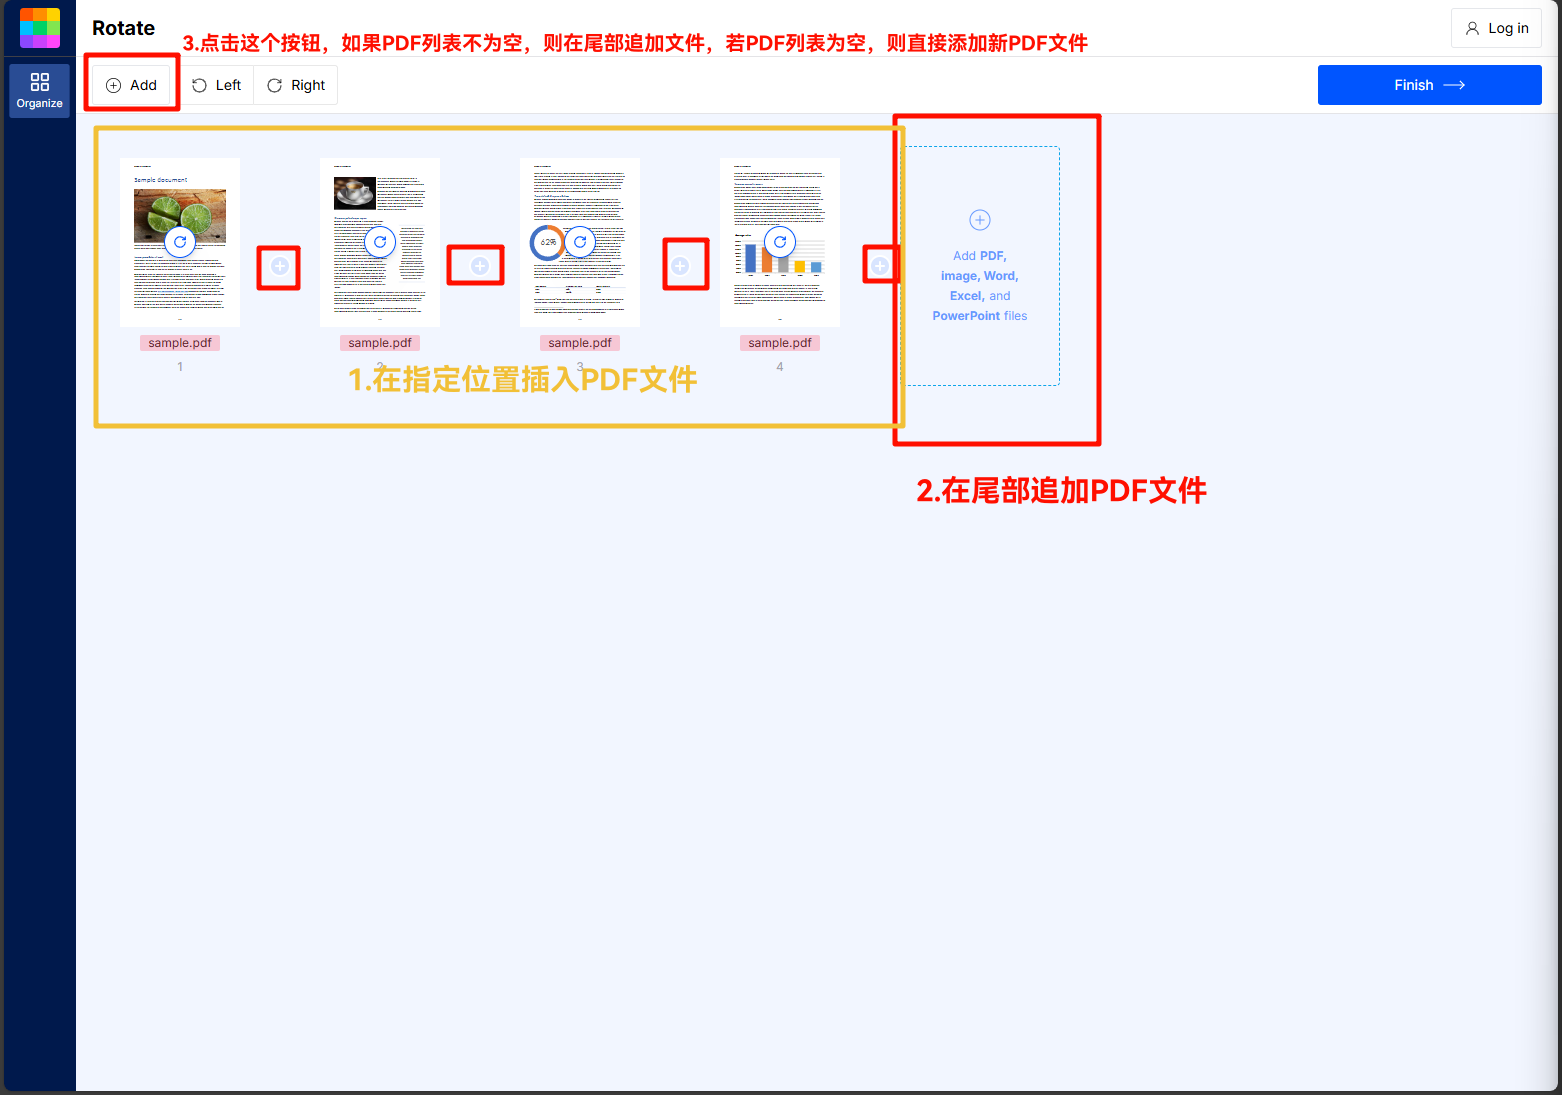This screenshot has height=1095, width=1562.
Task: Insert file after page 1 plus icon
Action: point(280,266)
